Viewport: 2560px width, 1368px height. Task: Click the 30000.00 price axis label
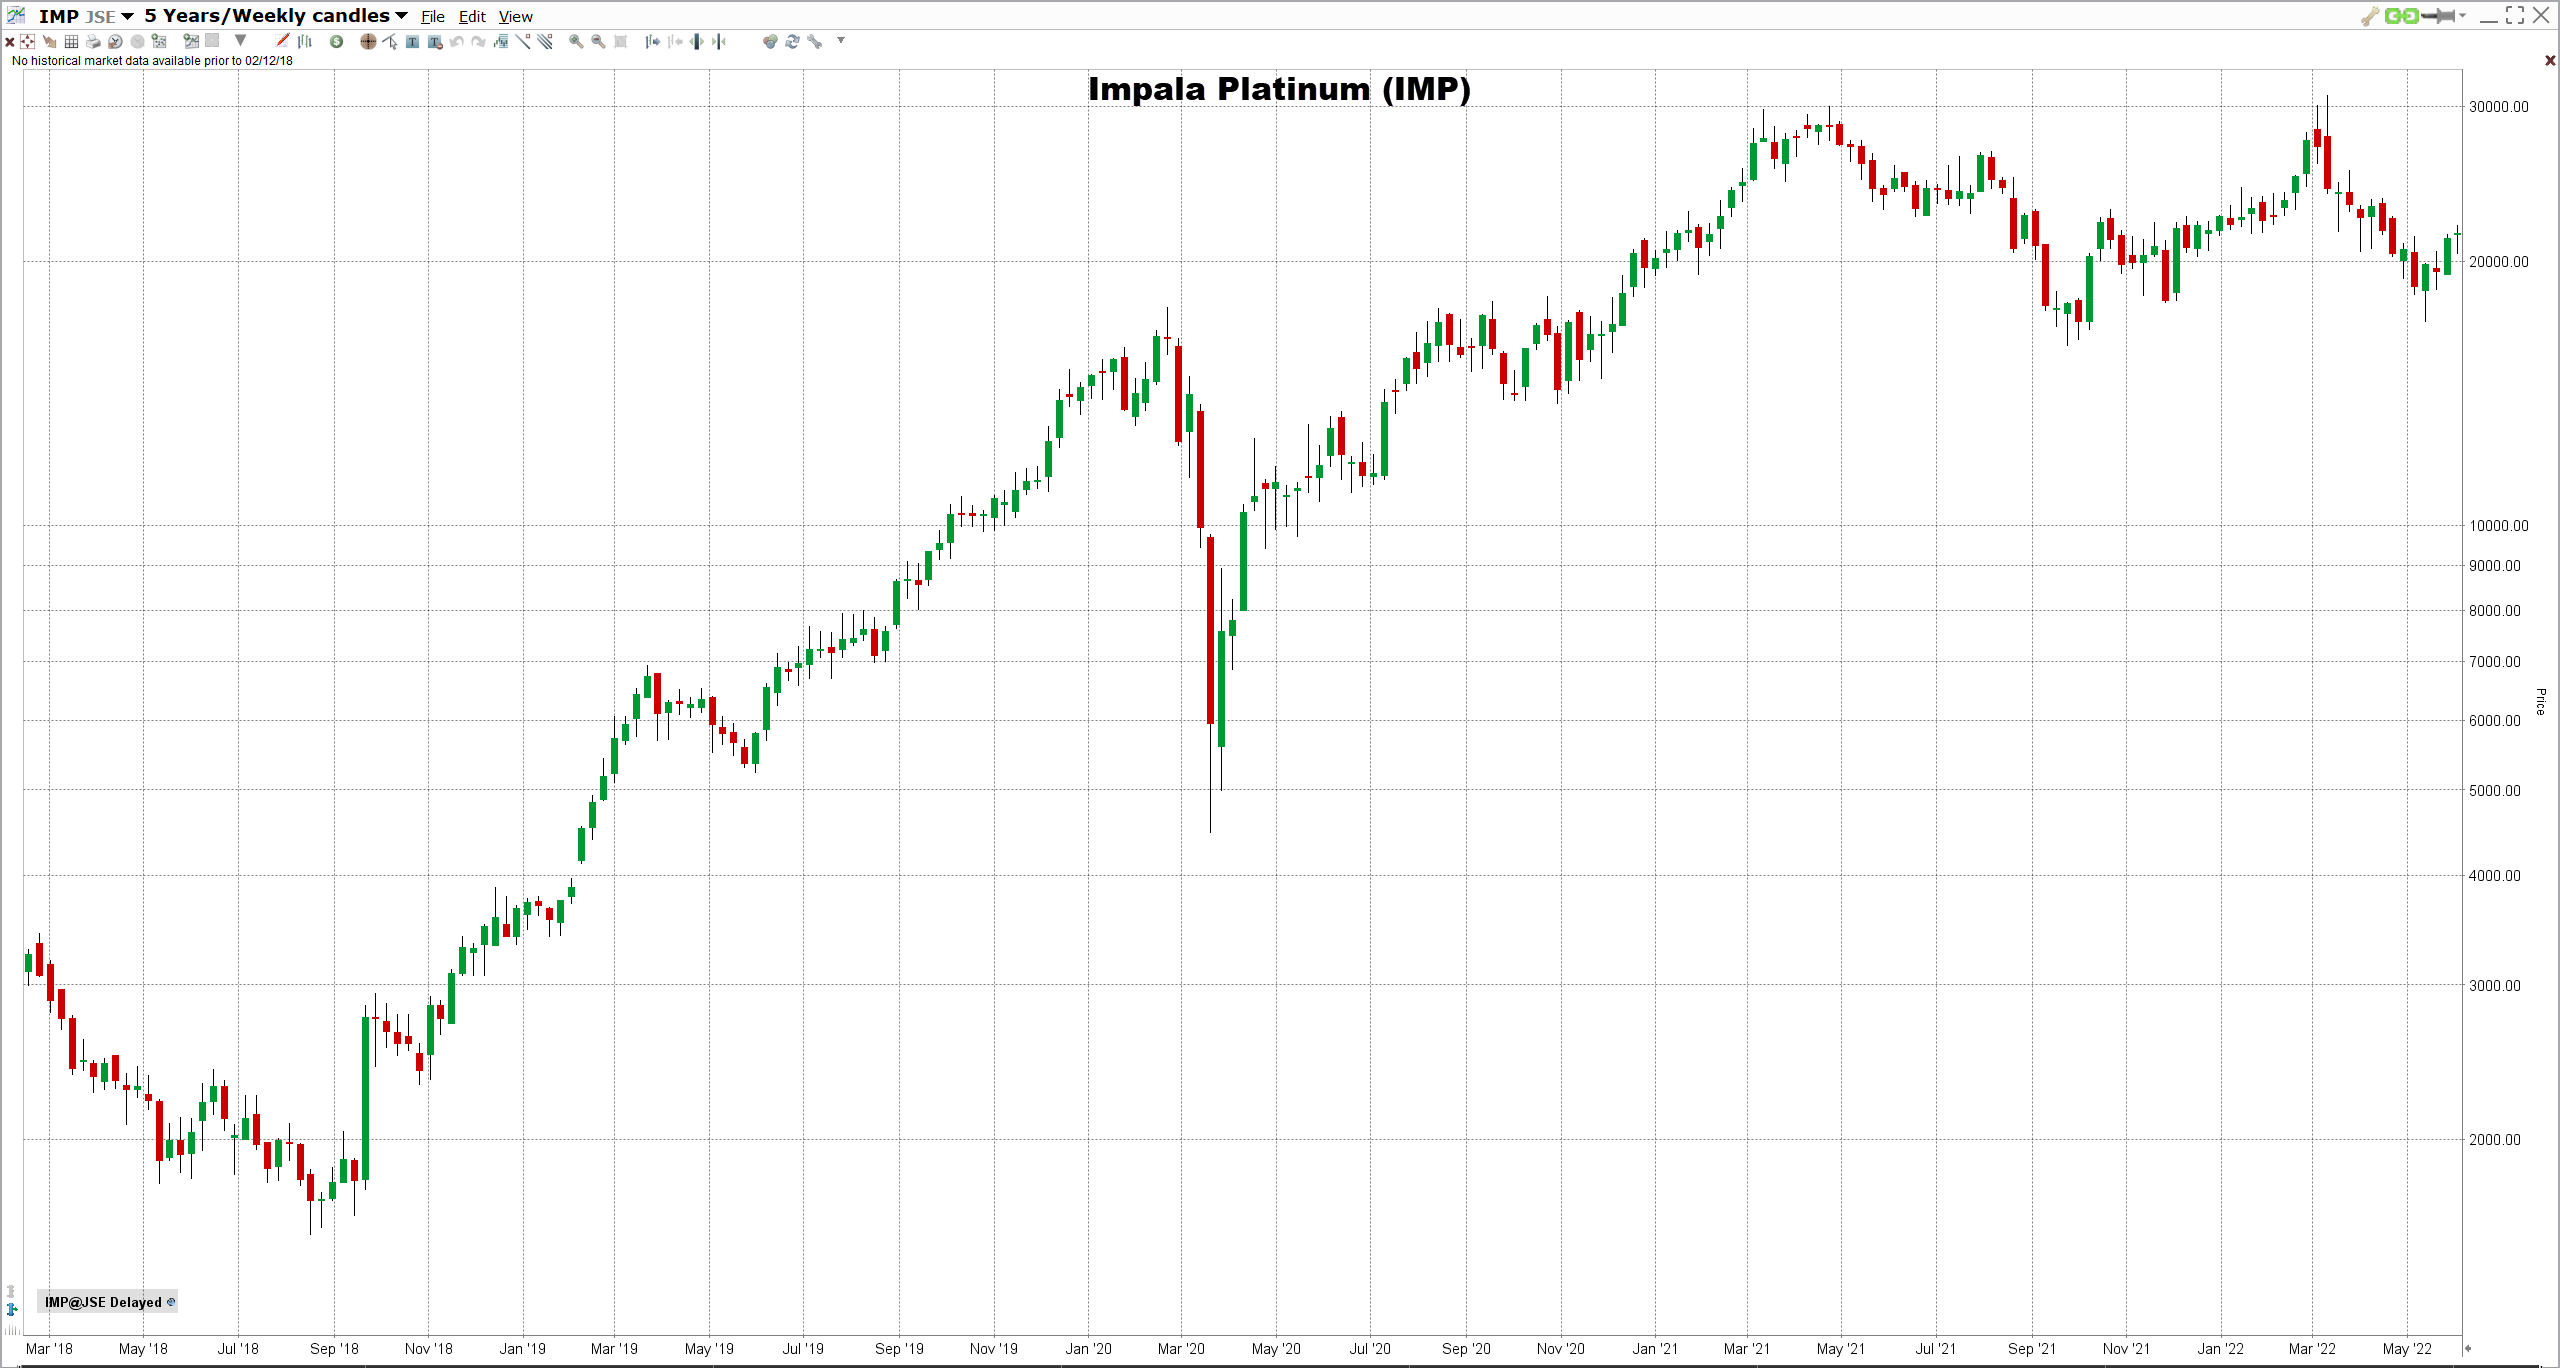tap(2498, 107)
